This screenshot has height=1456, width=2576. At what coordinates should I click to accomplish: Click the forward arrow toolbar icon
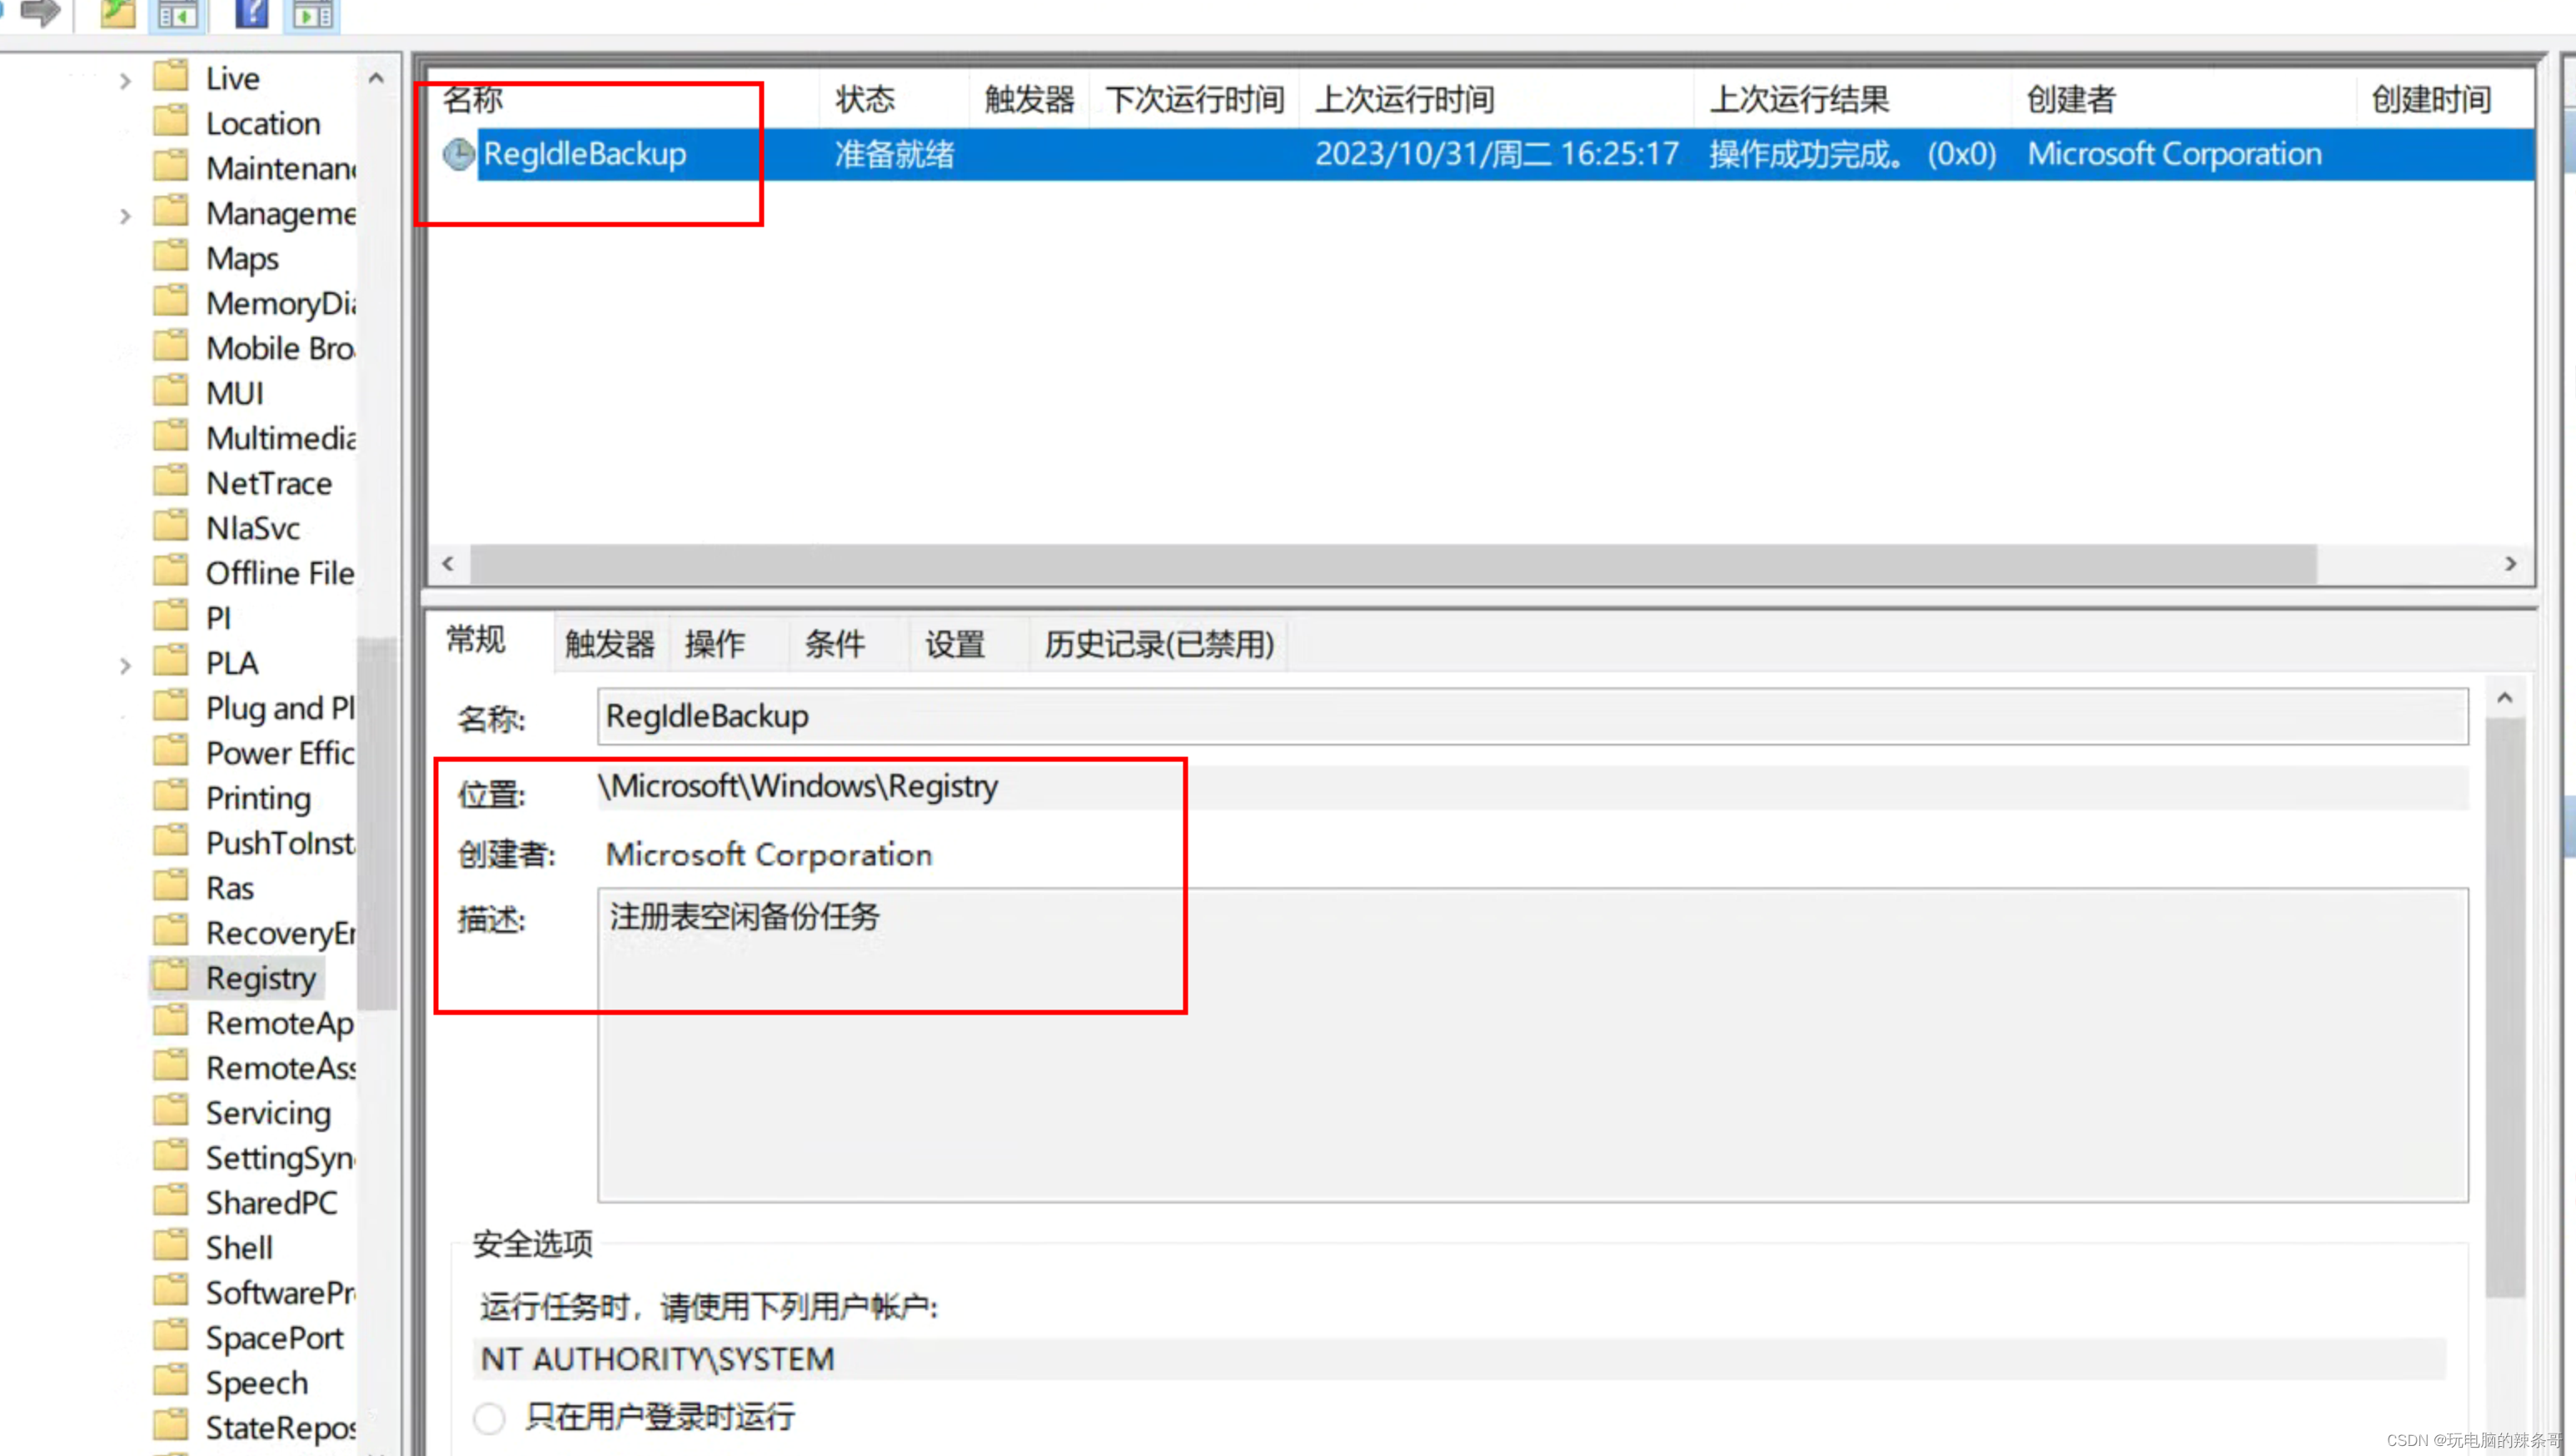click(x=40, y=12)
